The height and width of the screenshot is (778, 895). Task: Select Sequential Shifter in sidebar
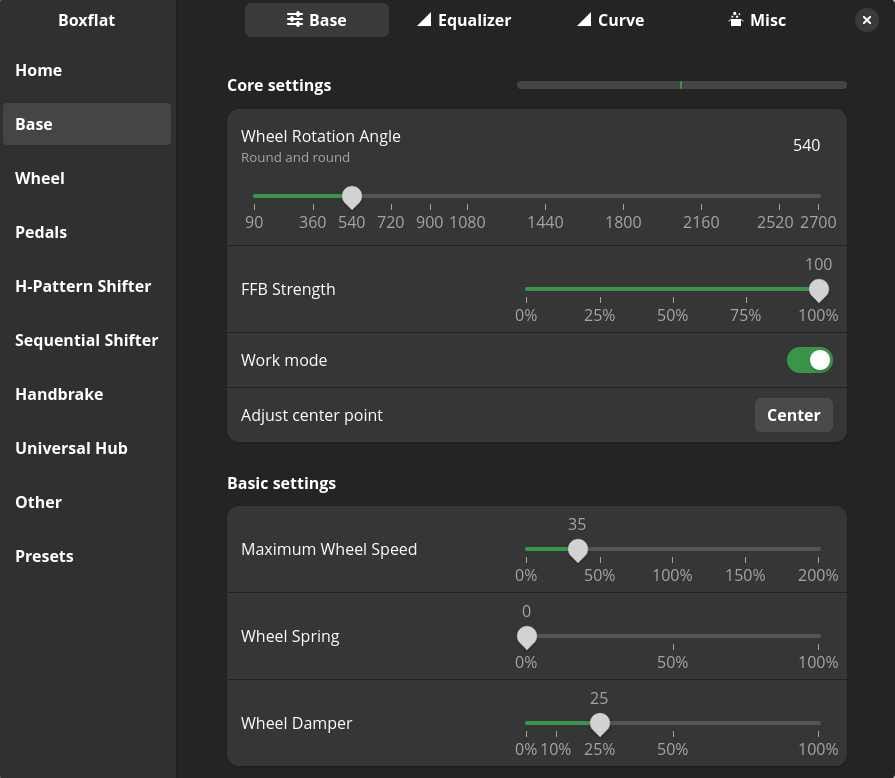pos(86,340)
